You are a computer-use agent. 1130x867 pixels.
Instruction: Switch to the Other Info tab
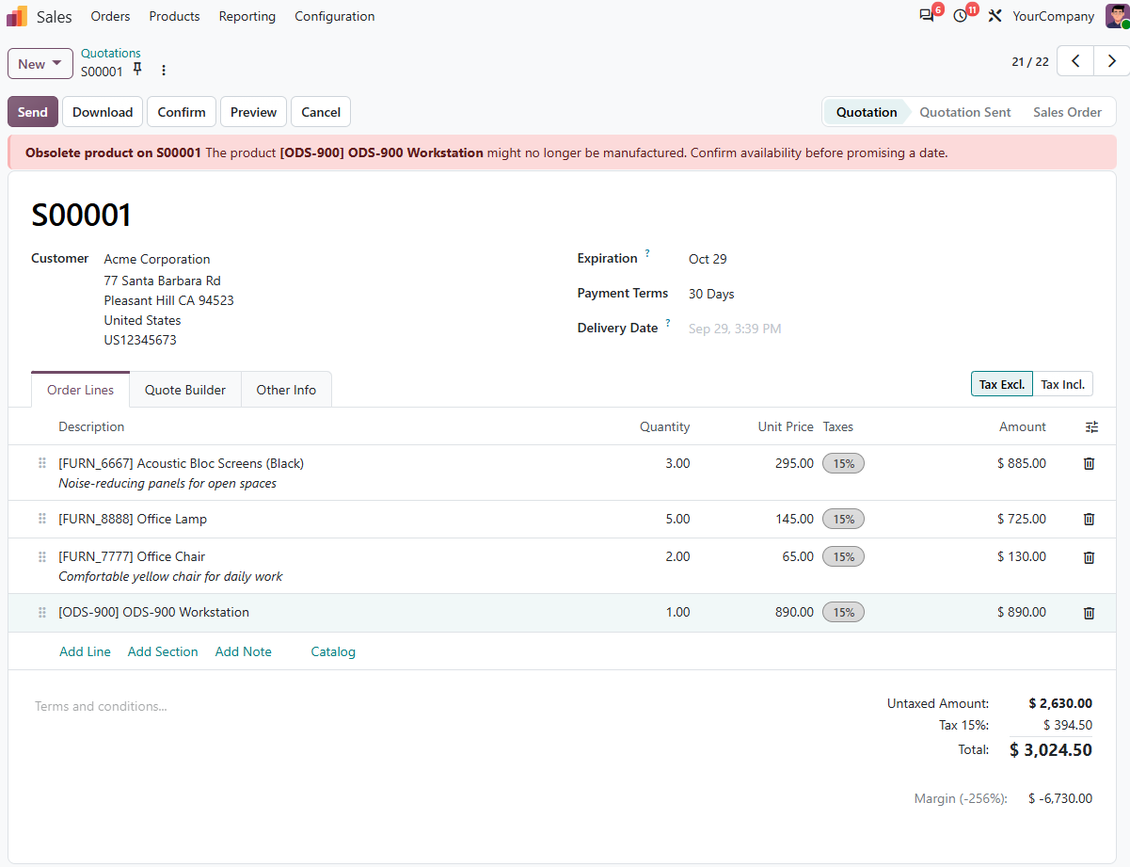[x=286, y=390]
